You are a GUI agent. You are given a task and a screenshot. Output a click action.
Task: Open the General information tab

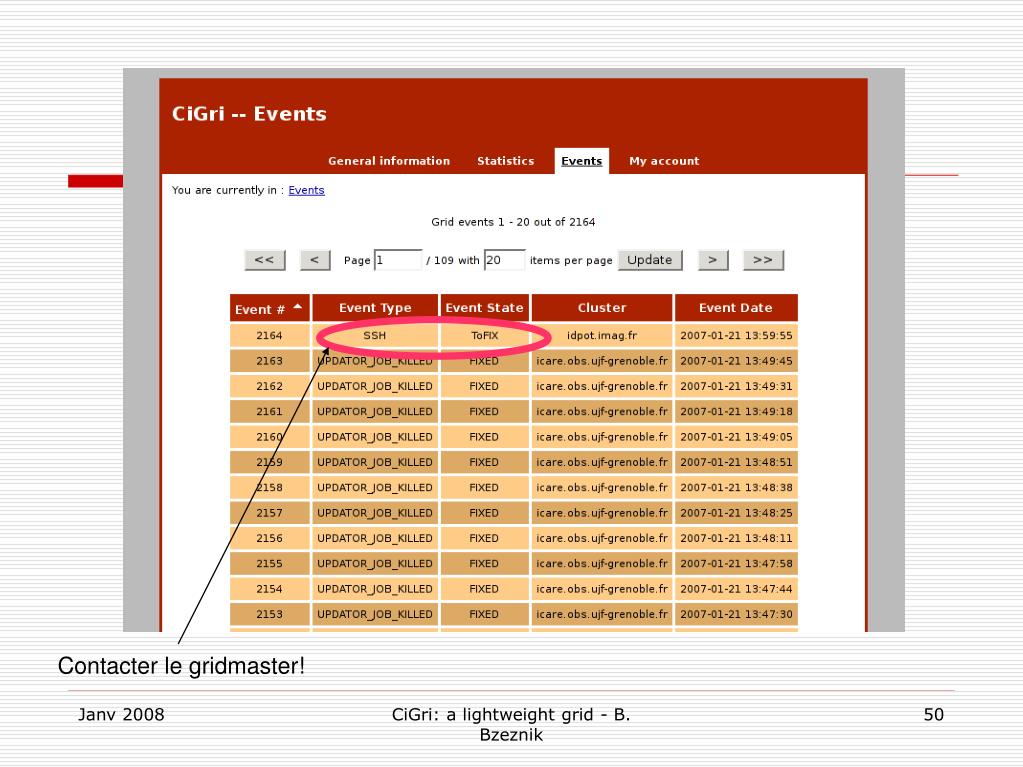coord(389,161)
